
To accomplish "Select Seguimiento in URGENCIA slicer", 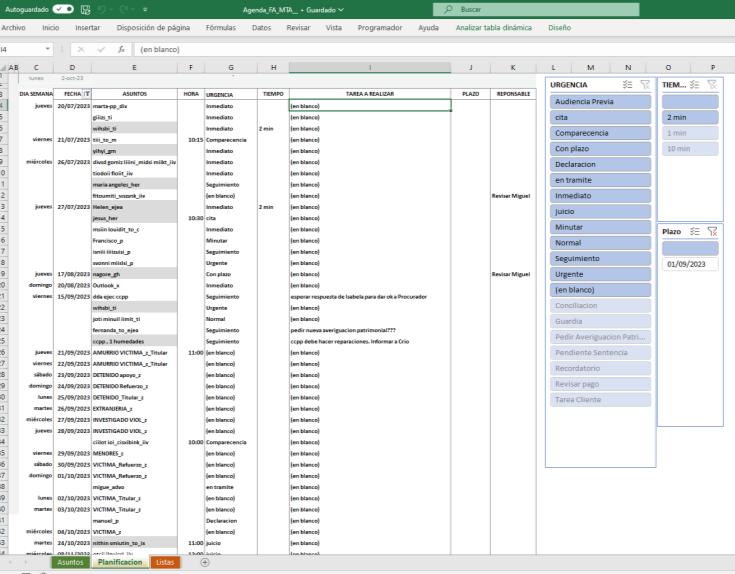I will (600, 258).
